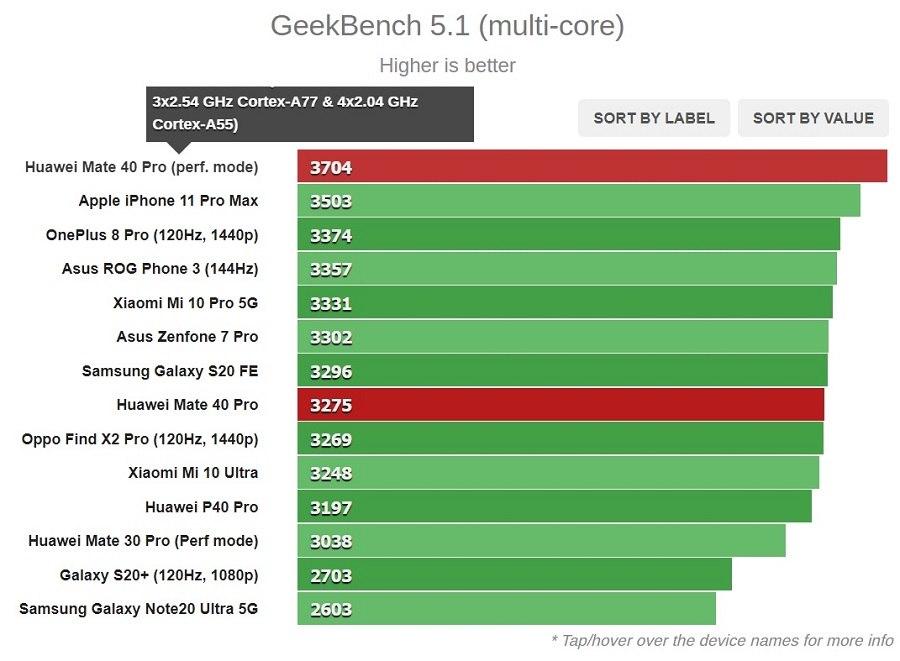Click the Cortex-A77 tooltip box
900x661 pixels.
[x=310, y=113]
